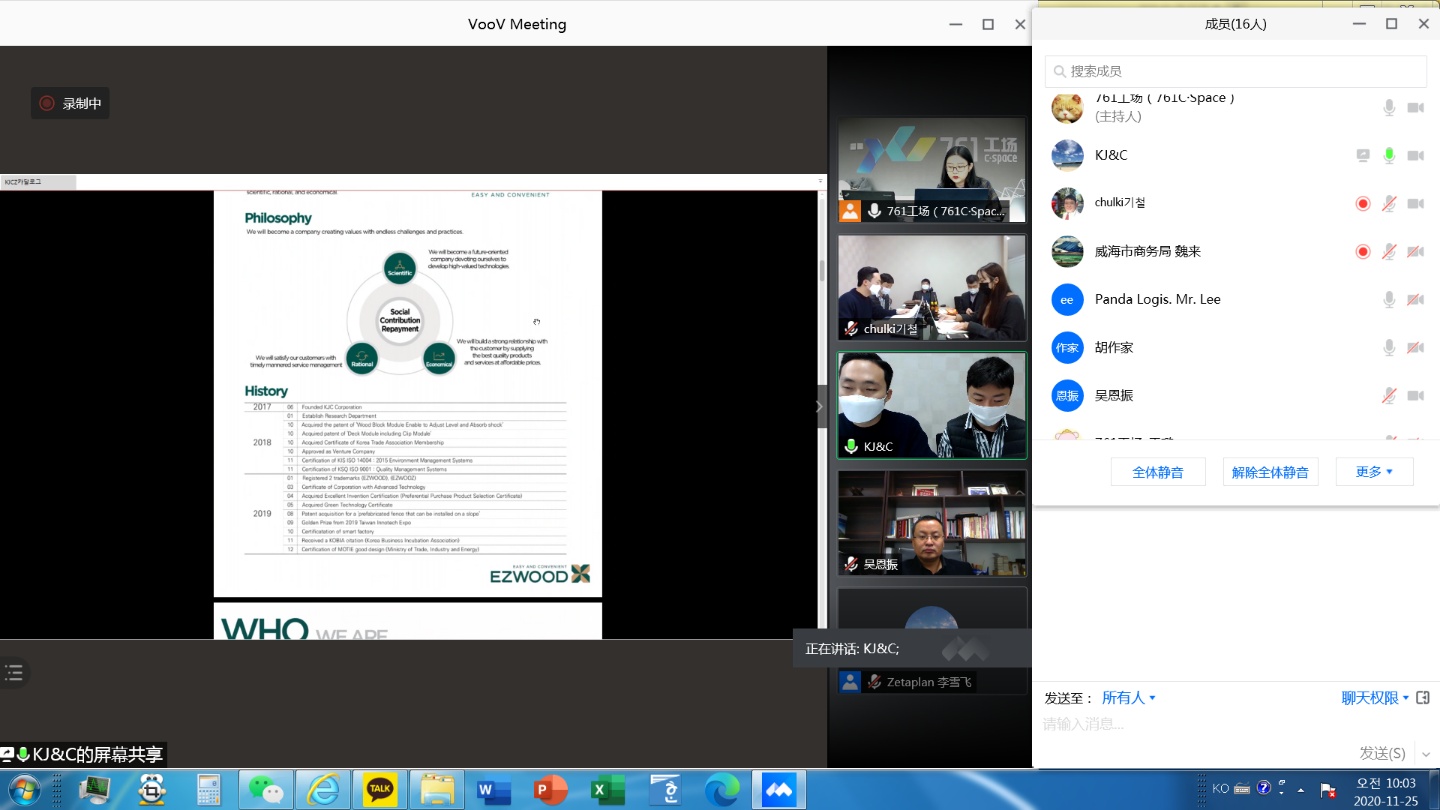This screenshot has width=1440, height=810.
Task: Open send options arrow beside 发送(S)
Action: coord(1426,754)
